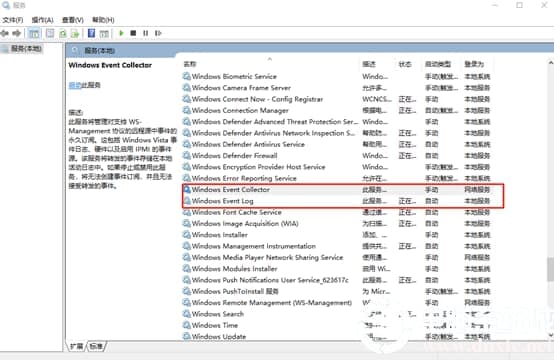
Task: Click gear icon of Windows Event Log
Action: (187, 201)
